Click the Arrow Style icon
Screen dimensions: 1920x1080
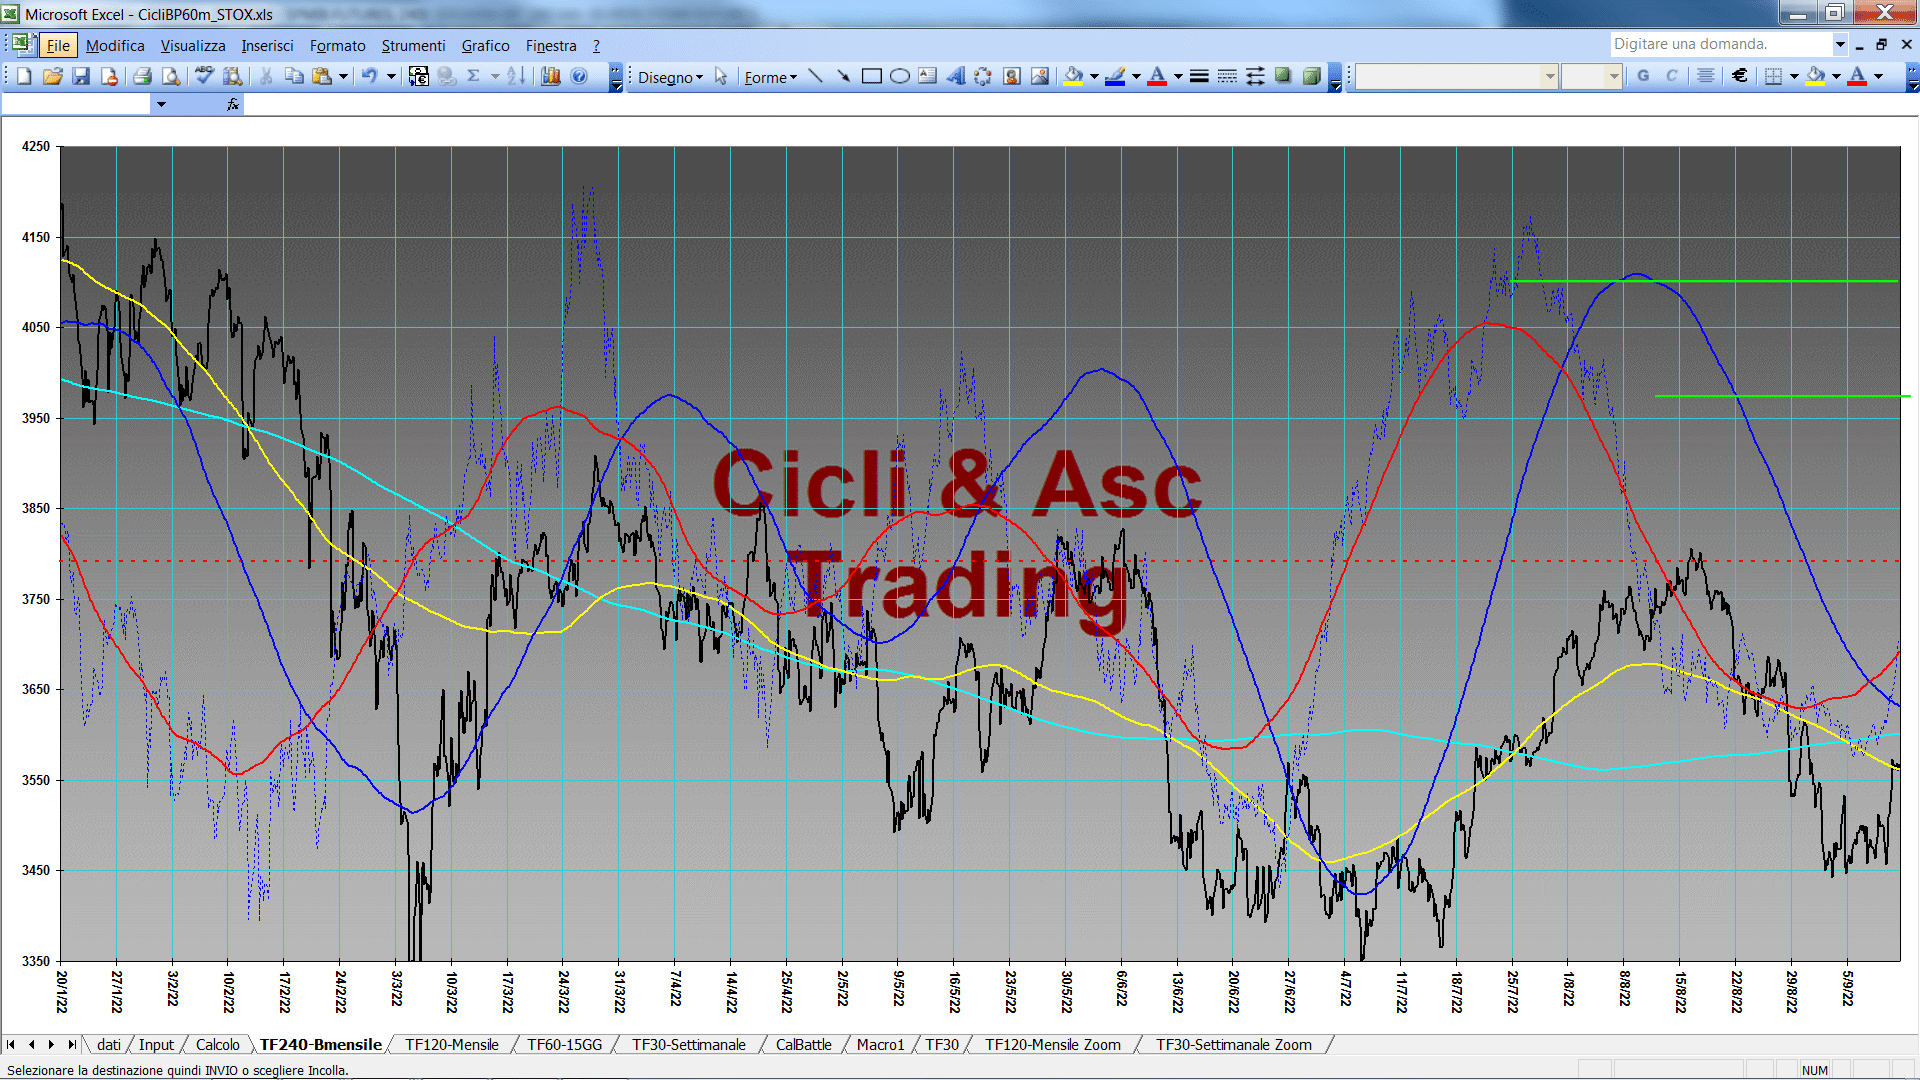(1255, 76)
